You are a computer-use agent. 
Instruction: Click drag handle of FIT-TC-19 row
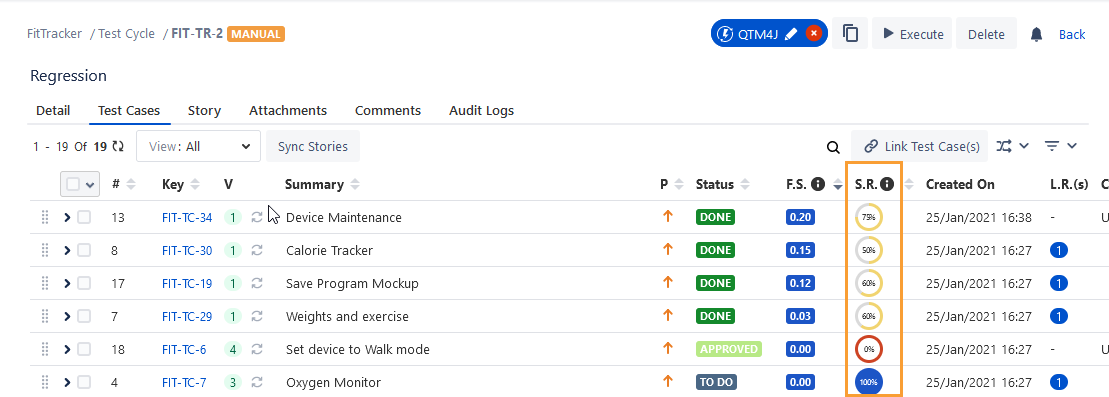(x=45, y=283)
